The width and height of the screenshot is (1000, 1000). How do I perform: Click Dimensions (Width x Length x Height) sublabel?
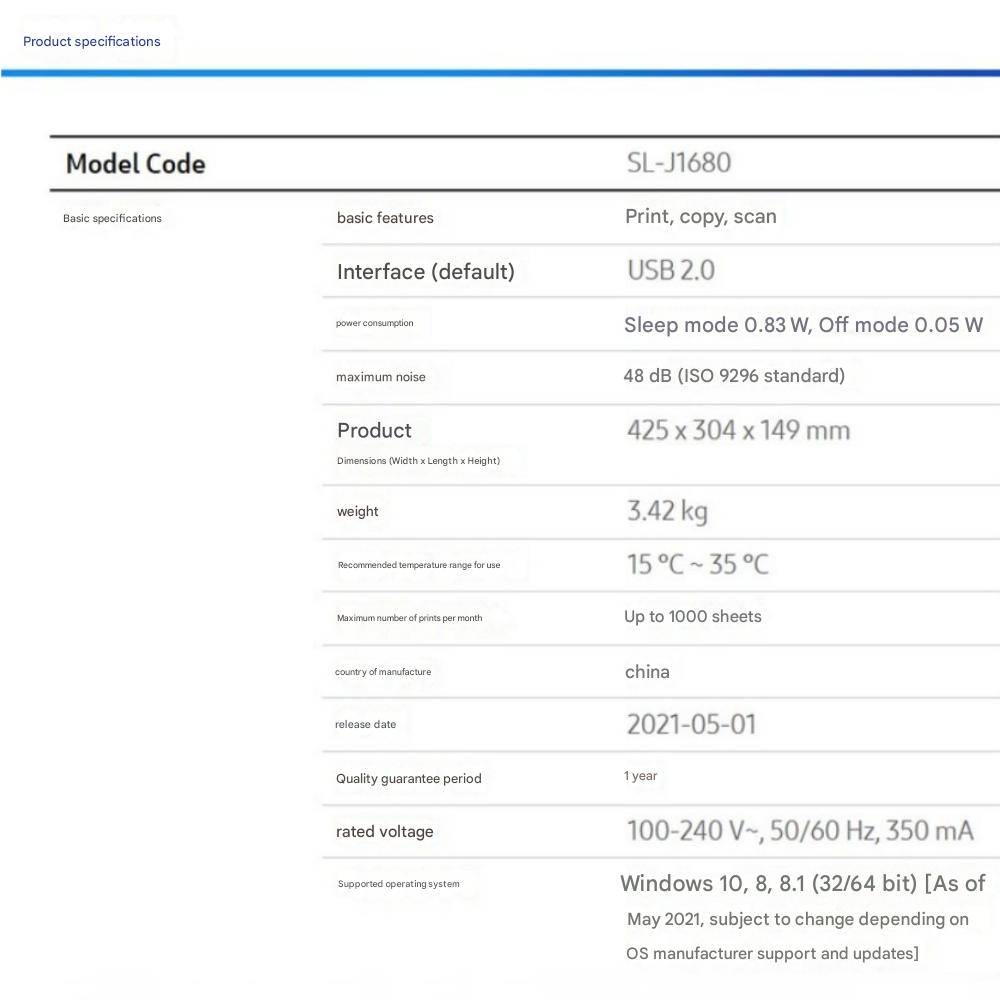(x=418, y=460)
